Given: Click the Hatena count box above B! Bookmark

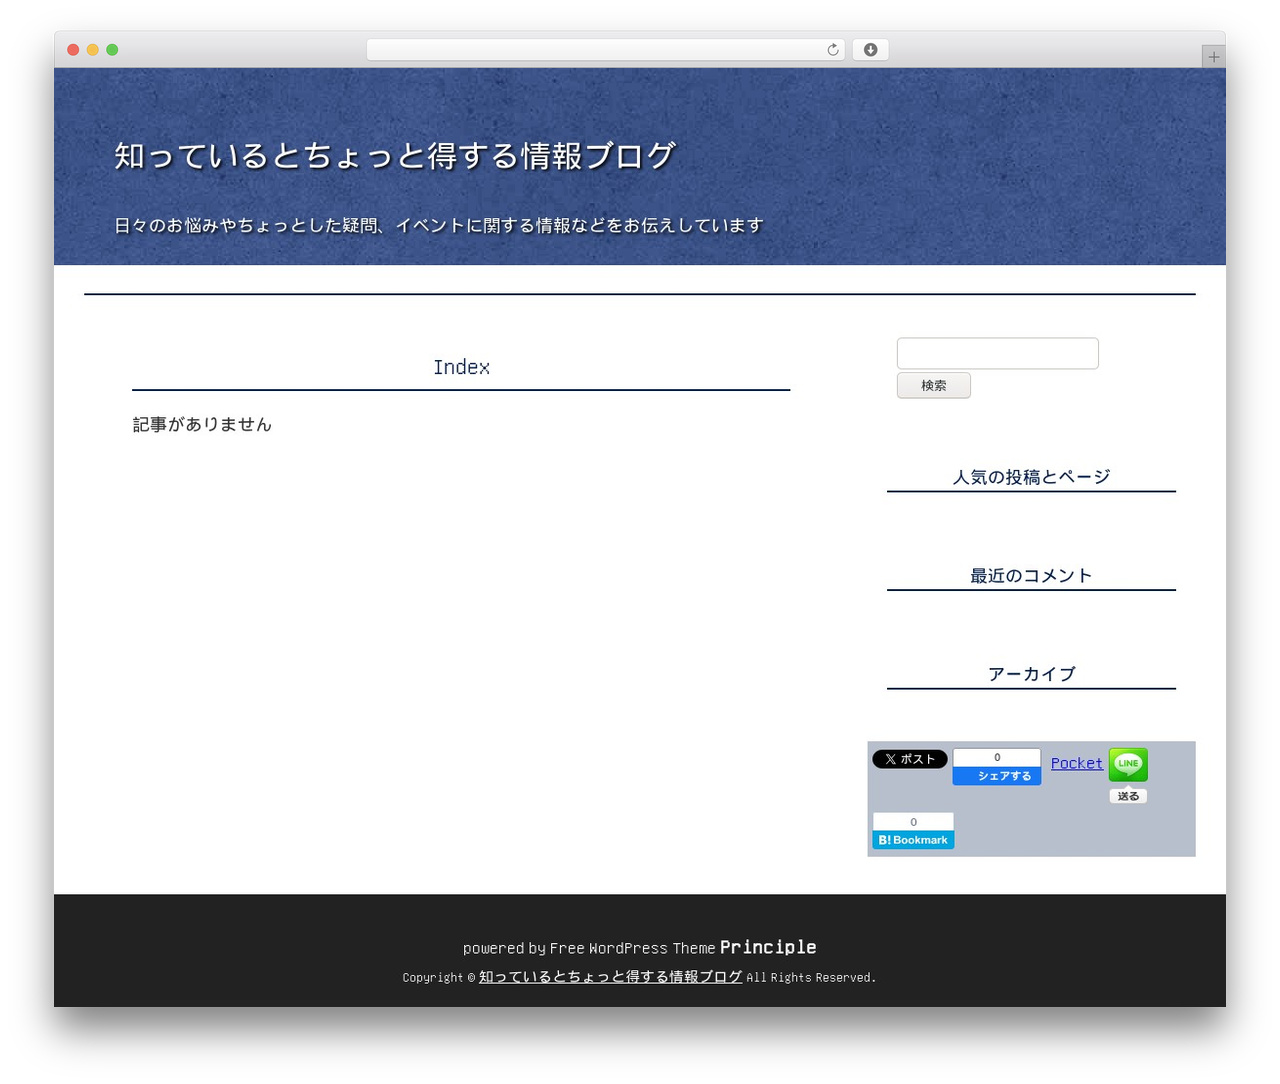Looking at the screenshot, I should tap(913, 822).
